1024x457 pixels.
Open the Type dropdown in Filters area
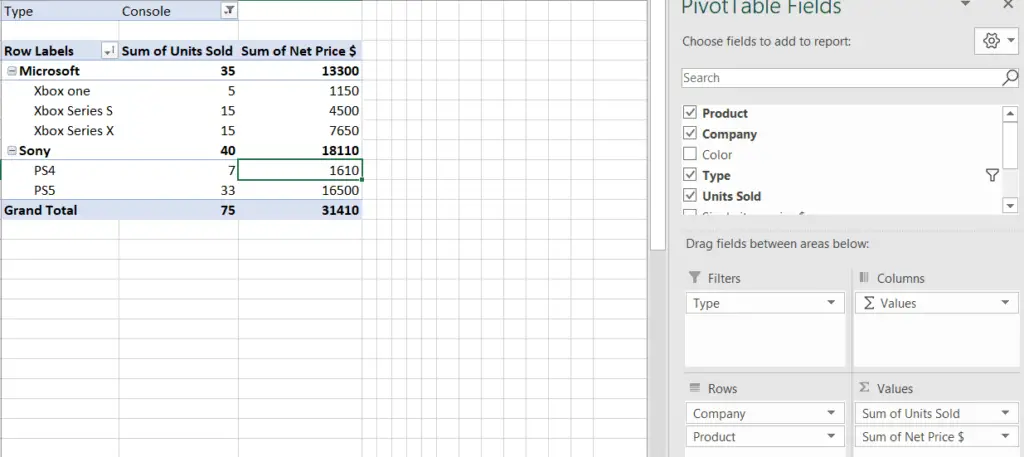831,303
